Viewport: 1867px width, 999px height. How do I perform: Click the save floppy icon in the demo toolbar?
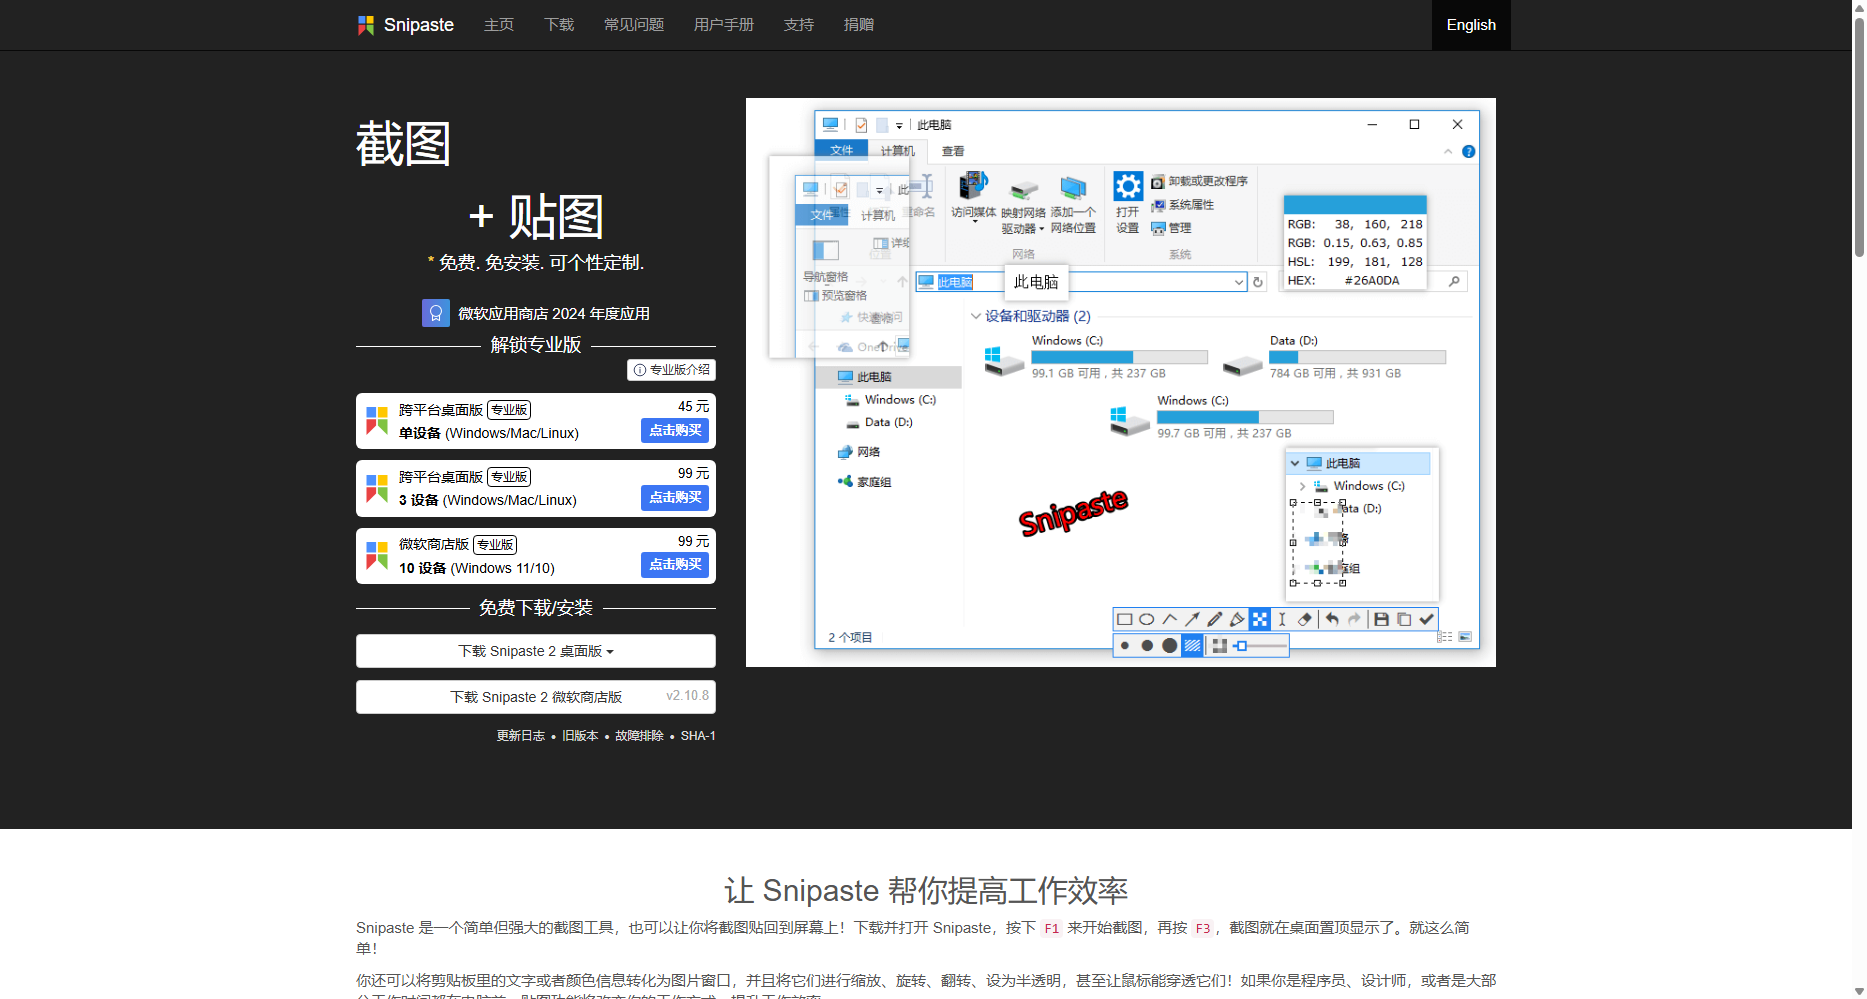1381,619
